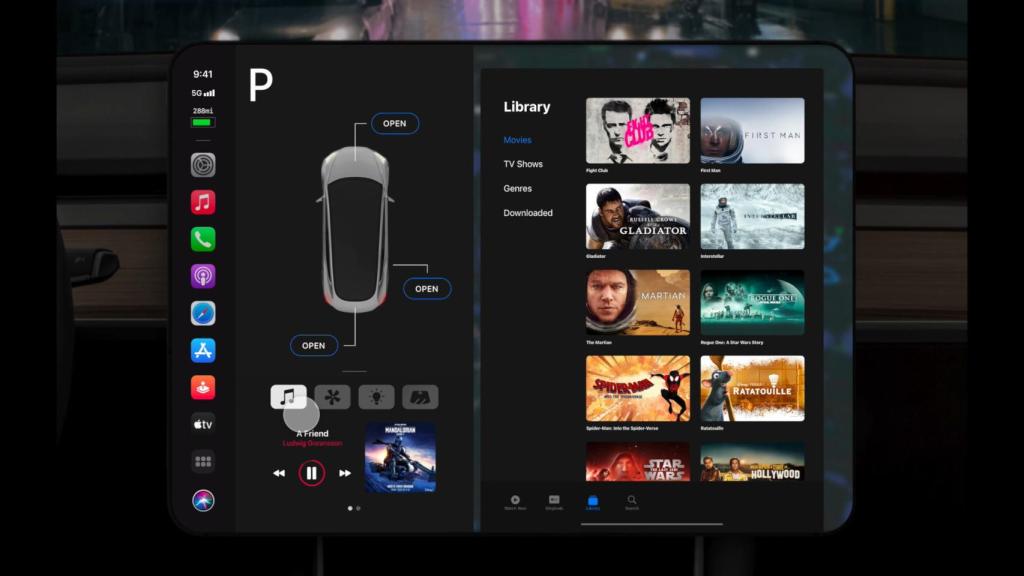Select the music quick-control toggle
This screenshot has width=1024, height=576.
pos(289,396)
